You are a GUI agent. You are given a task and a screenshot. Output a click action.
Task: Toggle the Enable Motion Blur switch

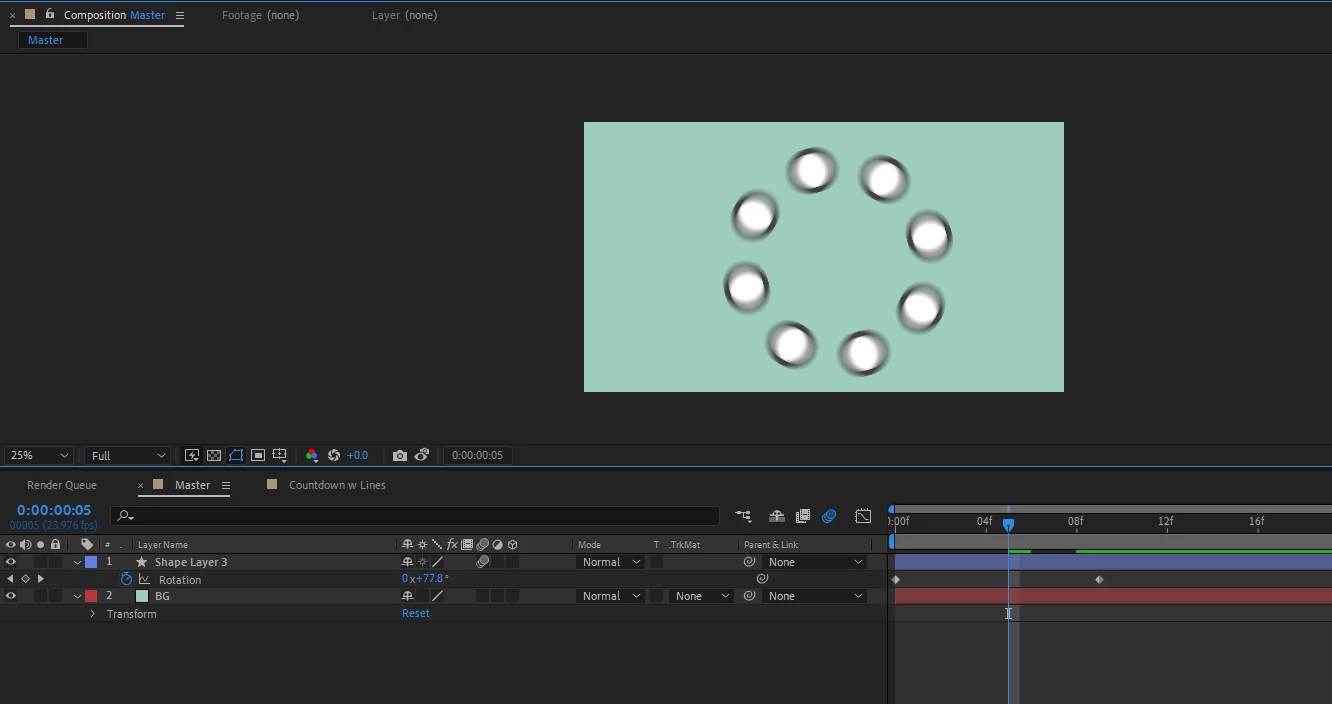click(x=829, y=516)
